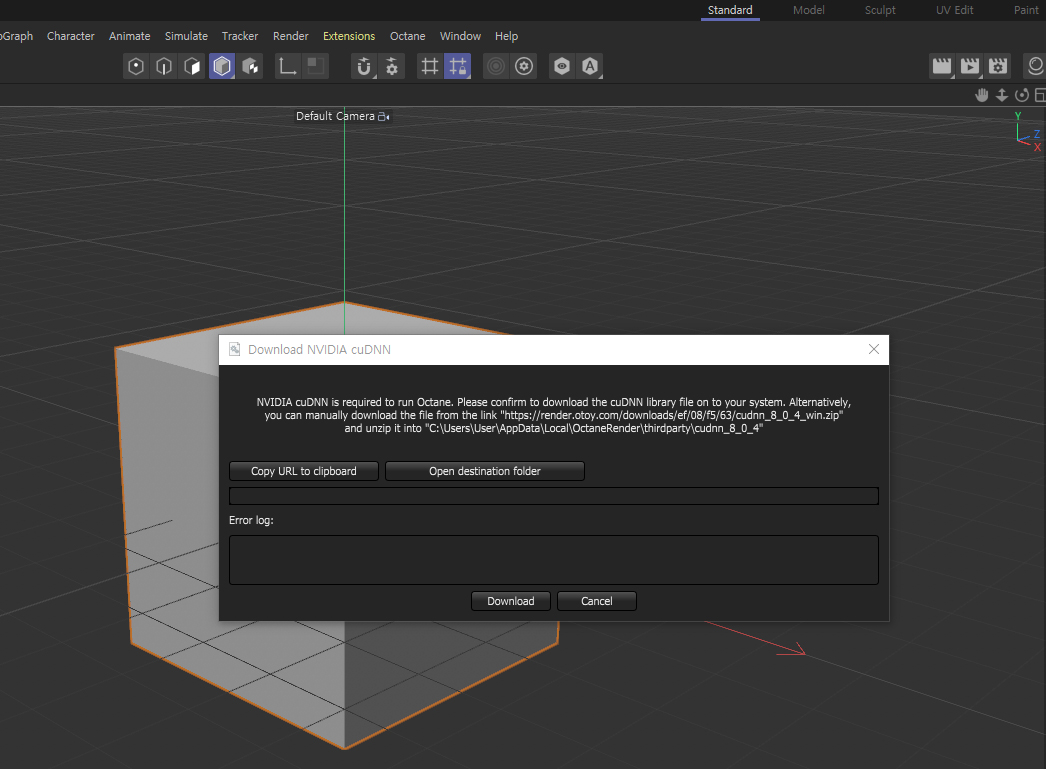This screenshot has height=769, width=1046.
Task: Switch to the UV Edit layout tab
Action: (x=955, y=10)
